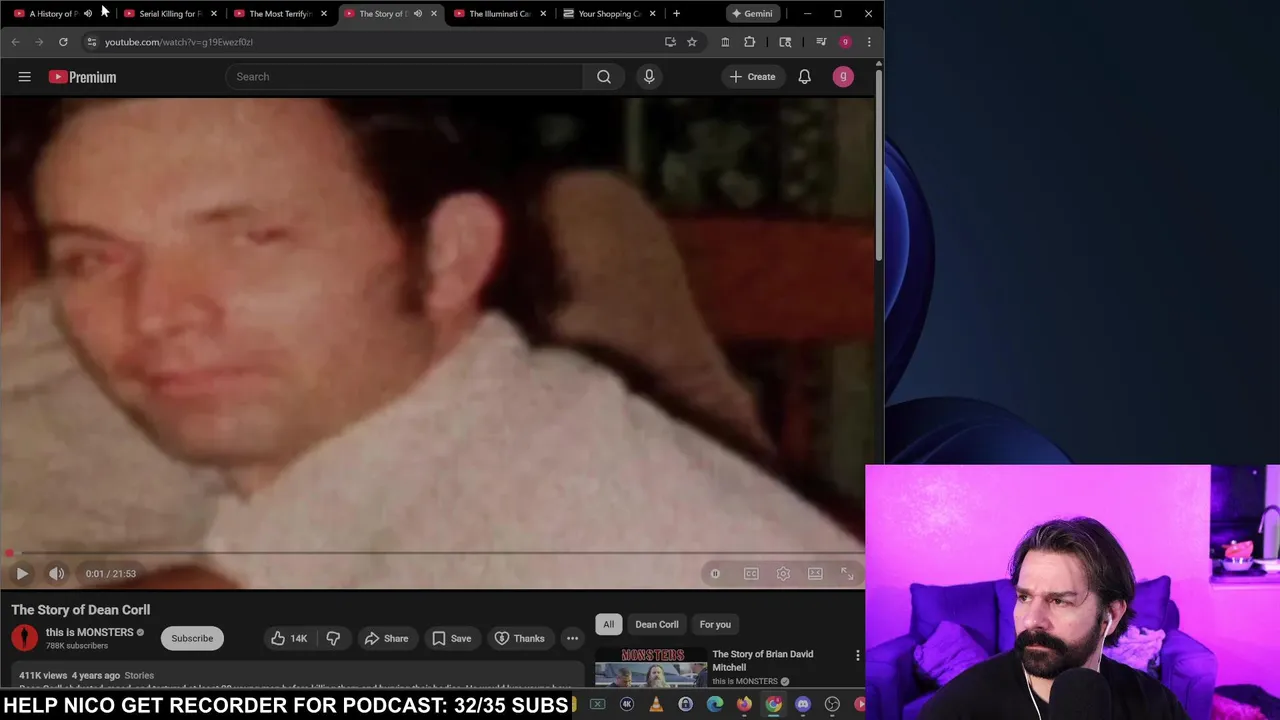Share the Dean Corll video

386,638
